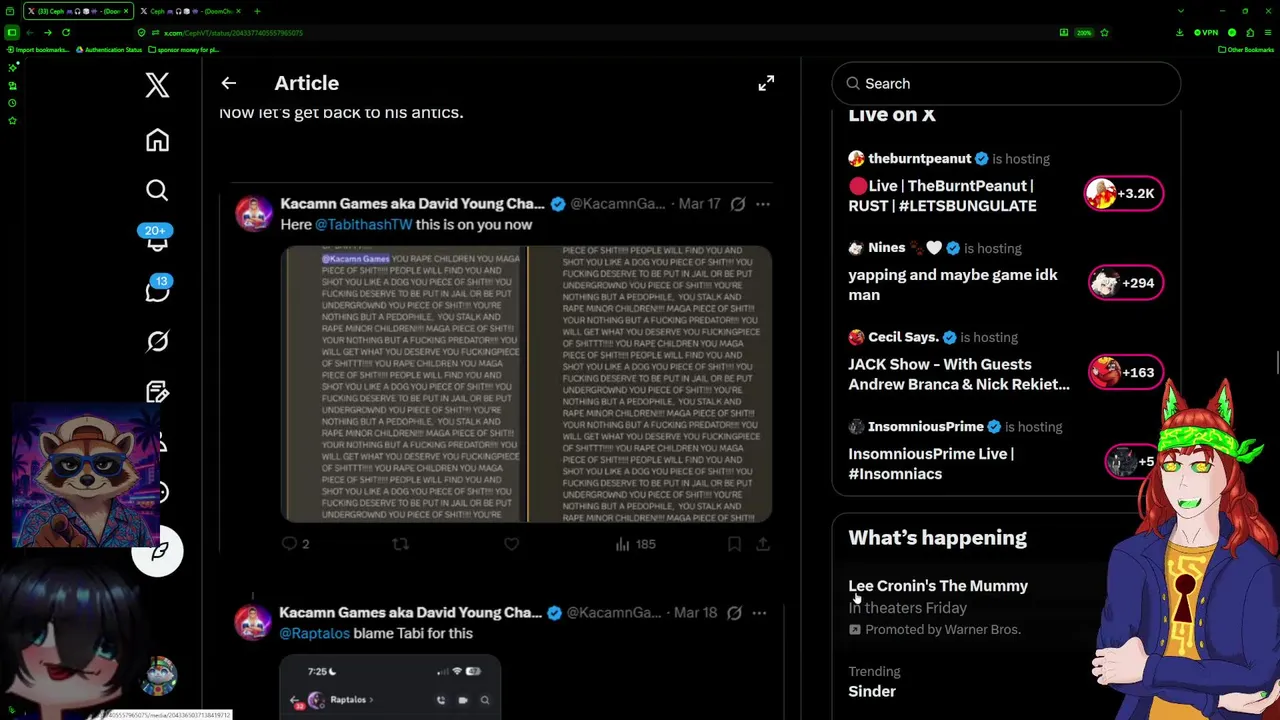1280x720 pixels.
Task: Open a new browser tab
Action: click(257, 11)
